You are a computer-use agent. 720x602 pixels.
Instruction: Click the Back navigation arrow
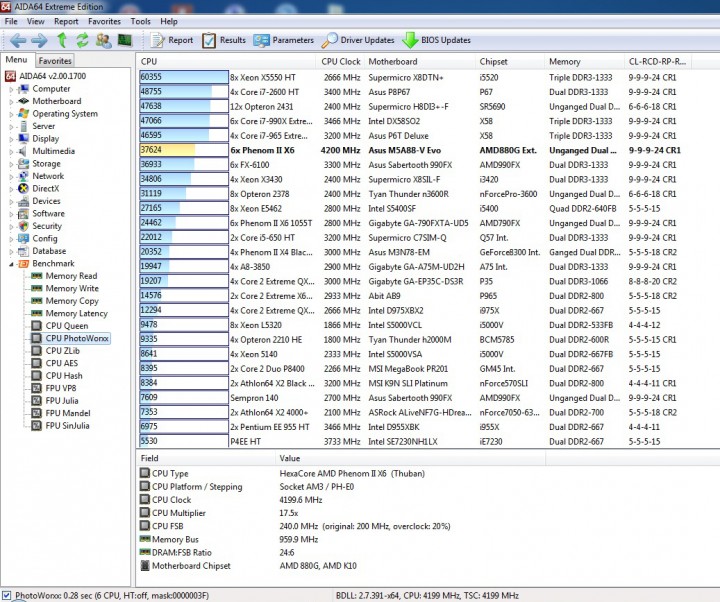(18, 40)
